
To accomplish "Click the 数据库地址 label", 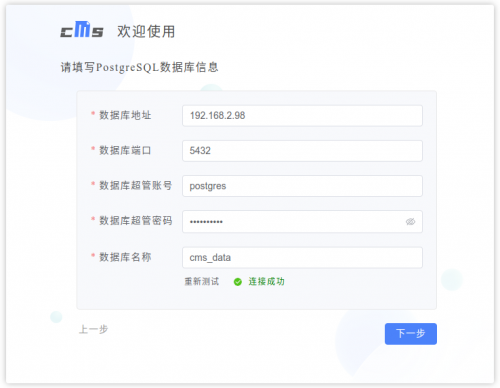I will 125,115.
